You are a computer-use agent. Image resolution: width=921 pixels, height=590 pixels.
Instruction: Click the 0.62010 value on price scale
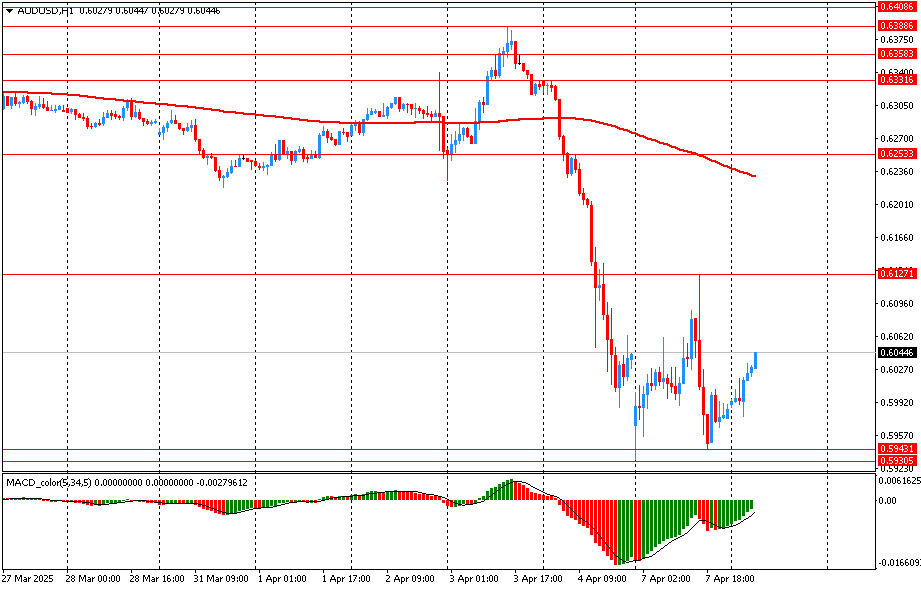point(897,205)
